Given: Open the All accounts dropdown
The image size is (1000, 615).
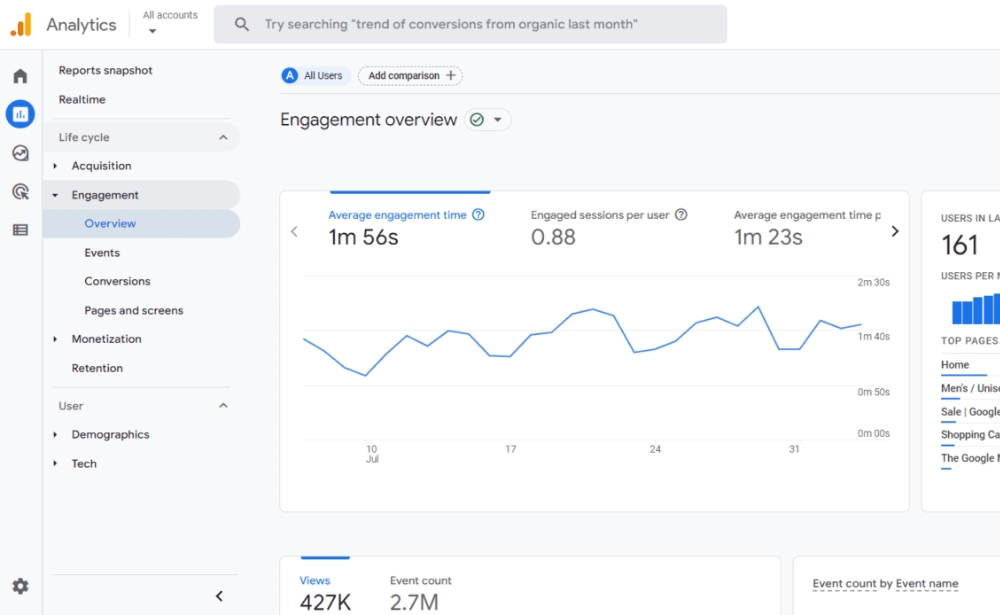Looking at the screenshot, I should pyautogui.click(x=169, y=22).
